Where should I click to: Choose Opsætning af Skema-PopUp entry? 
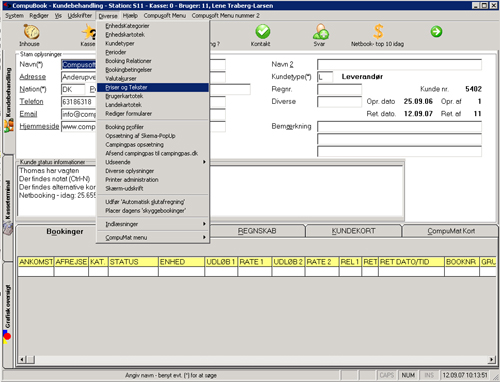coord(153,136)
